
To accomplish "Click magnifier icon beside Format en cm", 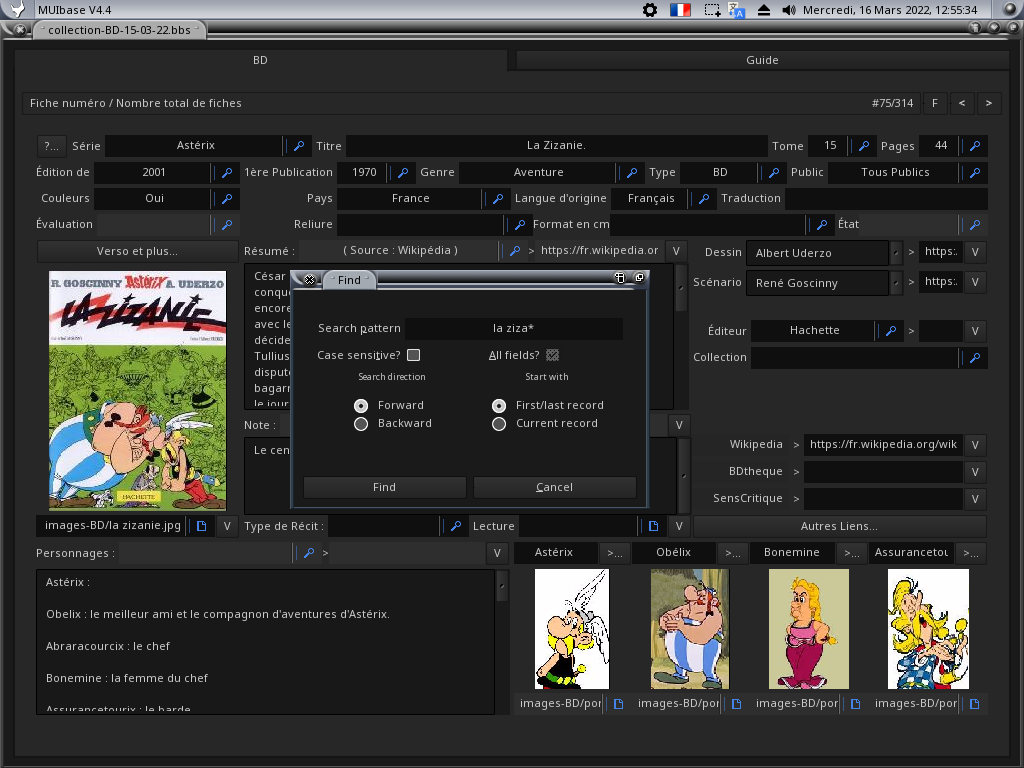I will pos(822,225).
